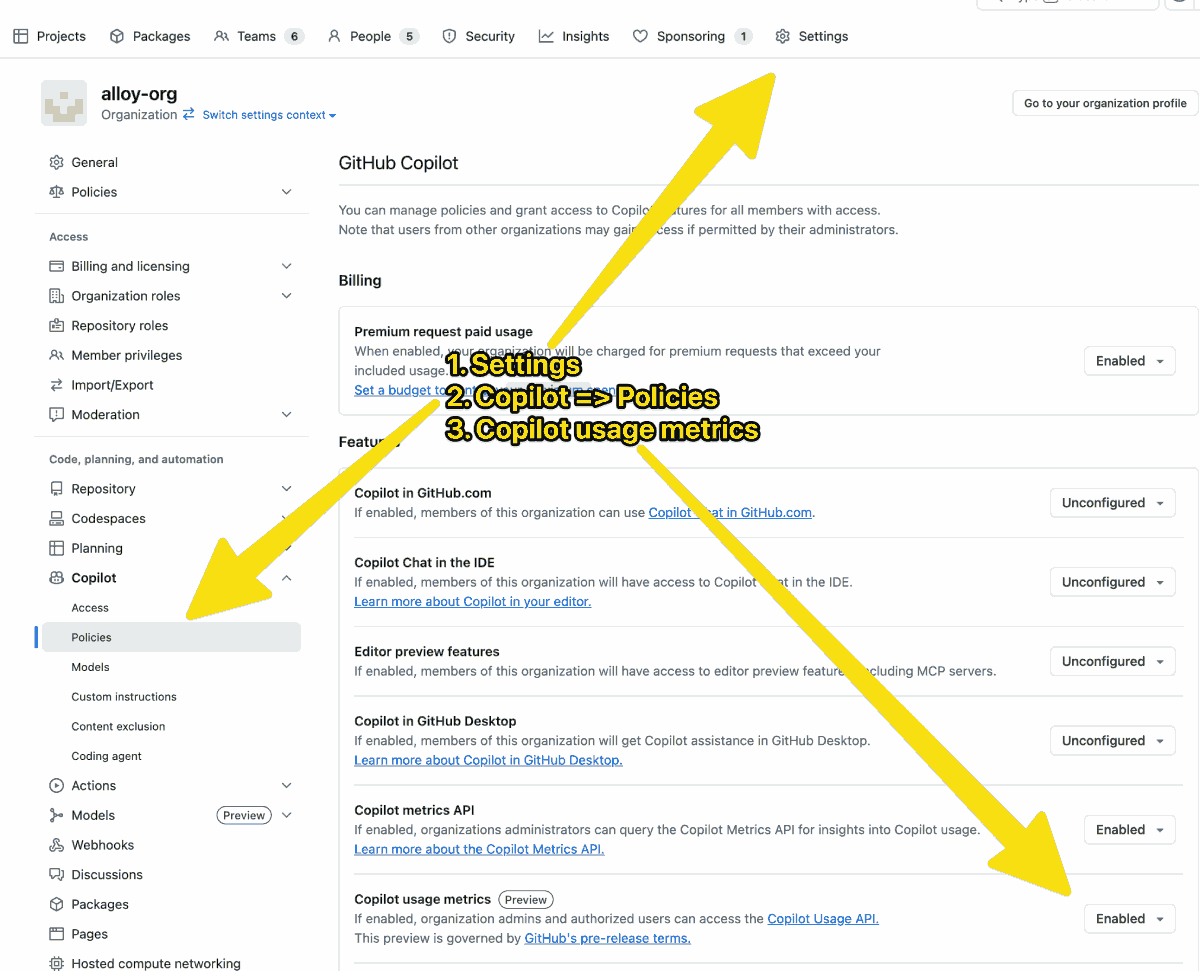Open the Copilot in GitHub.com Unconfigured dropdown
This screenshot has height=971, width=1200.
tap(1112, 503)
